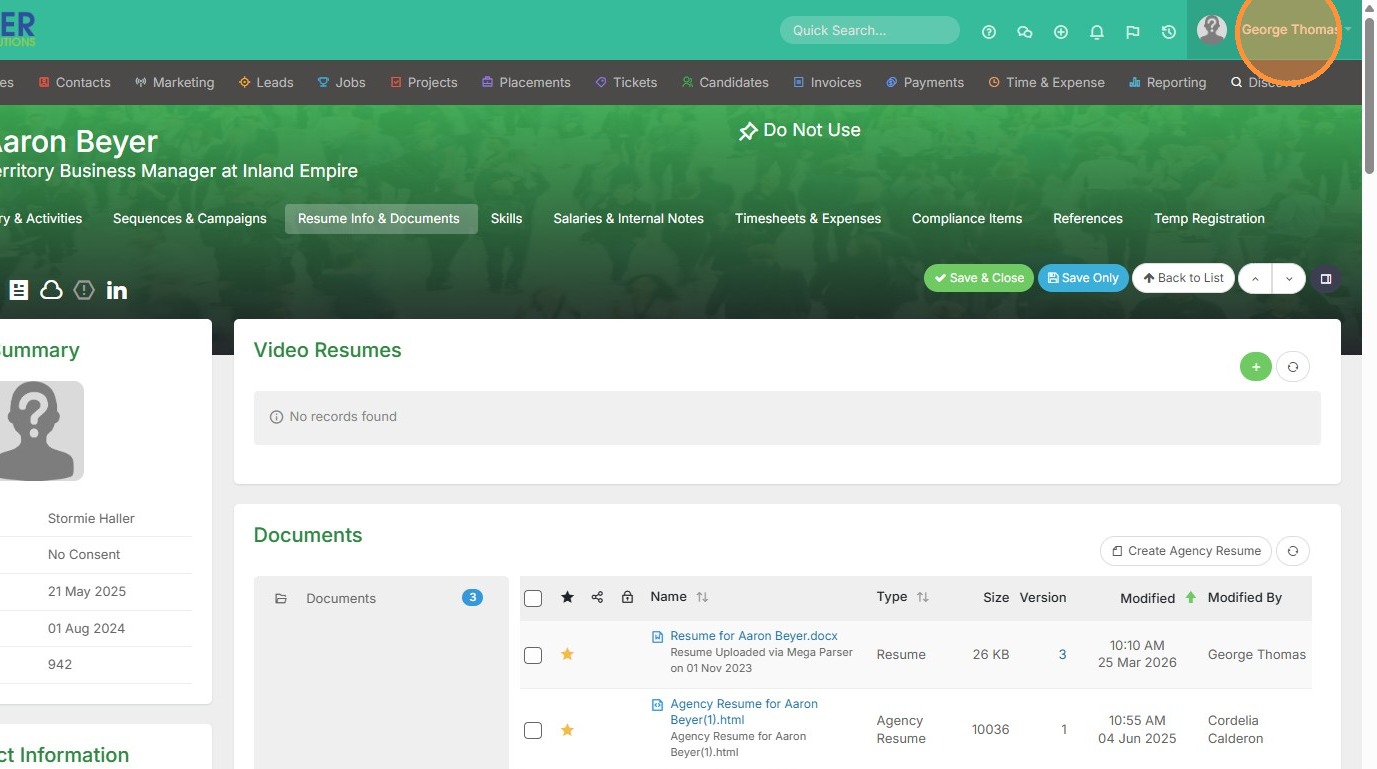Viewport: 1377px width, 769px height.
Task: Click the cloud icon under the candidate name
Action: (51, 290)
